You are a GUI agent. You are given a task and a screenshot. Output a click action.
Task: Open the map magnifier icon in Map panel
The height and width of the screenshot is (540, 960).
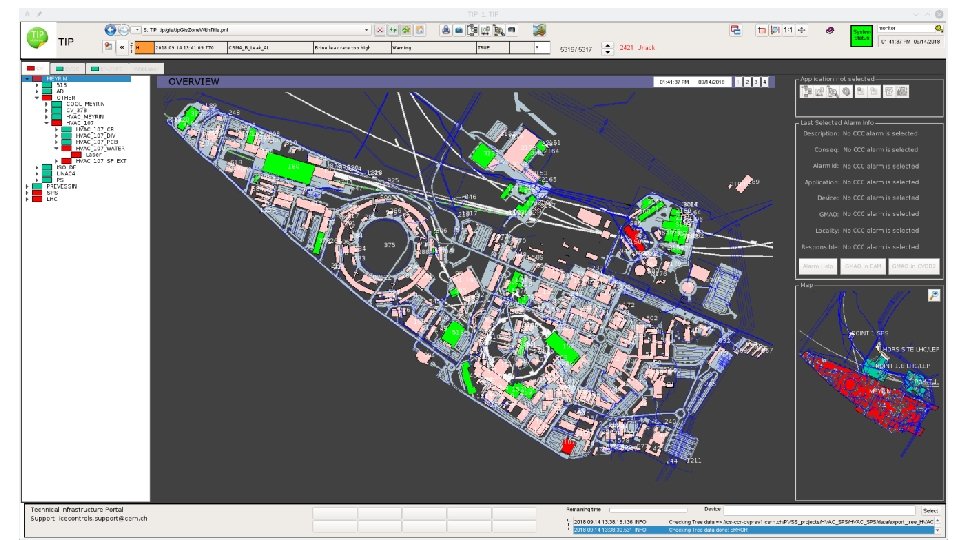(933, 295)
